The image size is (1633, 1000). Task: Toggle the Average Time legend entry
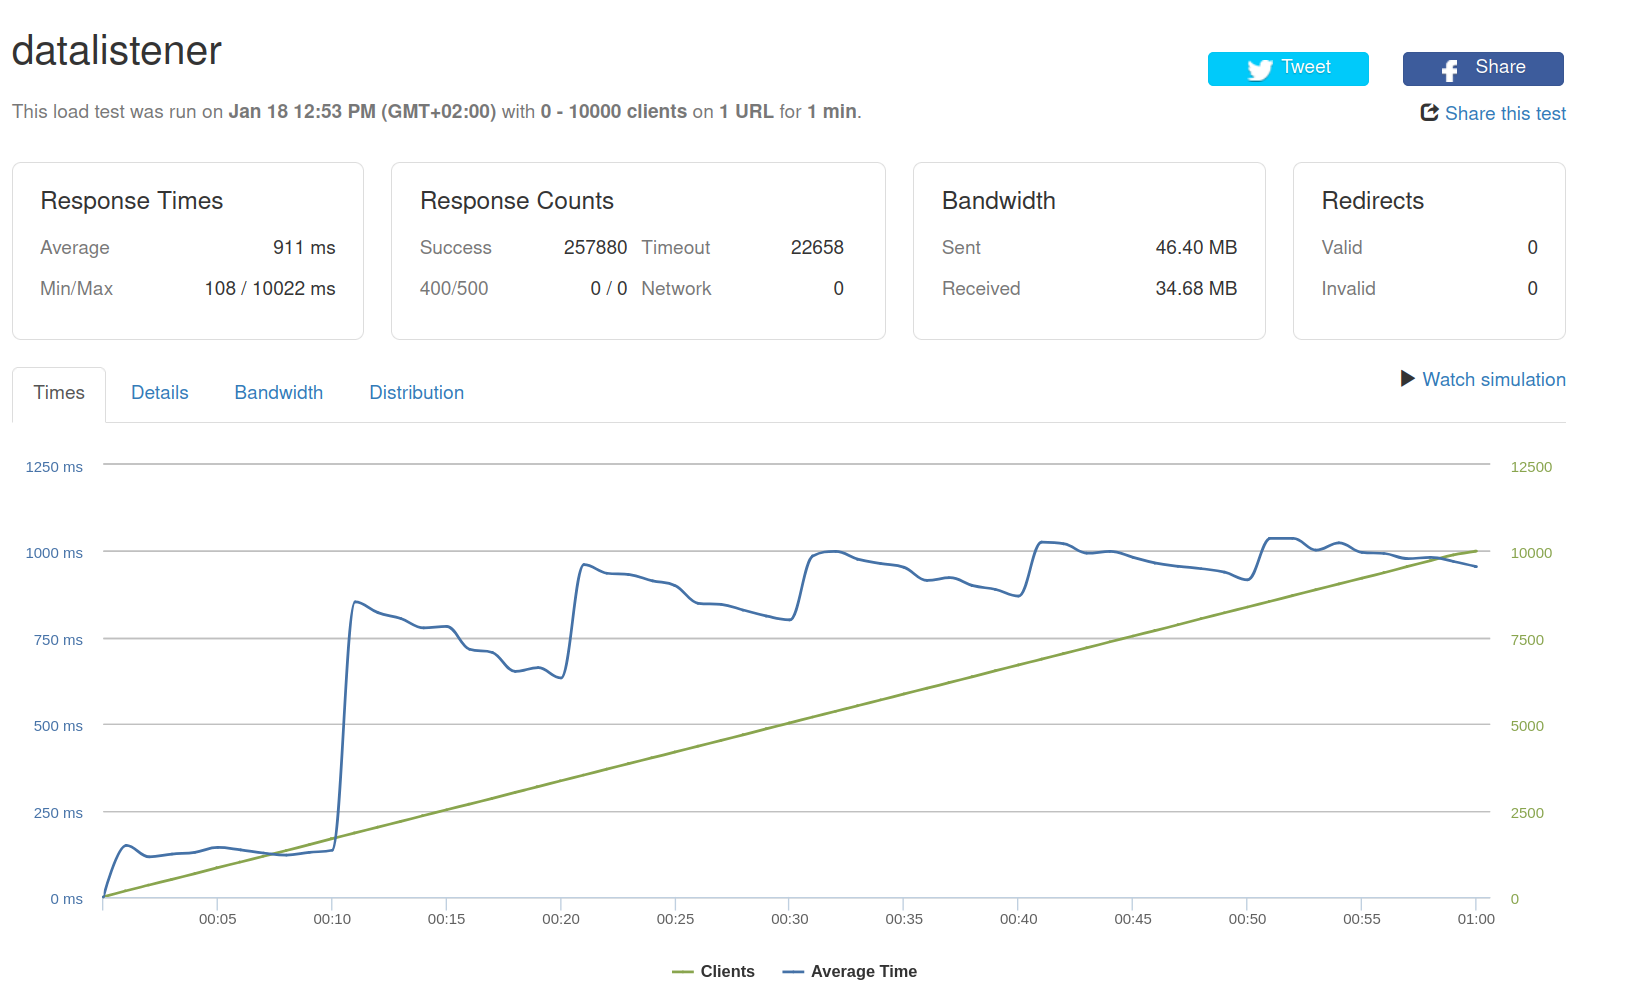tap(850, 972)
